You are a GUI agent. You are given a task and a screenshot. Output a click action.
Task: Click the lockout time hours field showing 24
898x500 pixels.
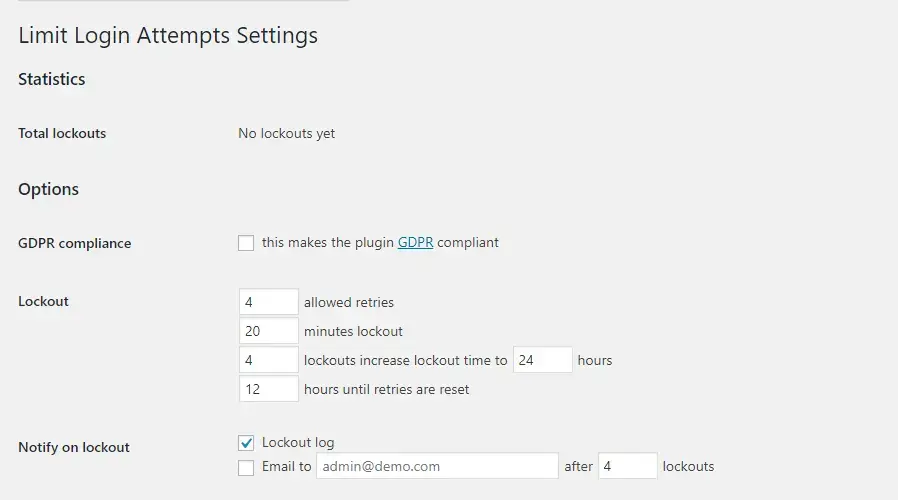[542, 360]
